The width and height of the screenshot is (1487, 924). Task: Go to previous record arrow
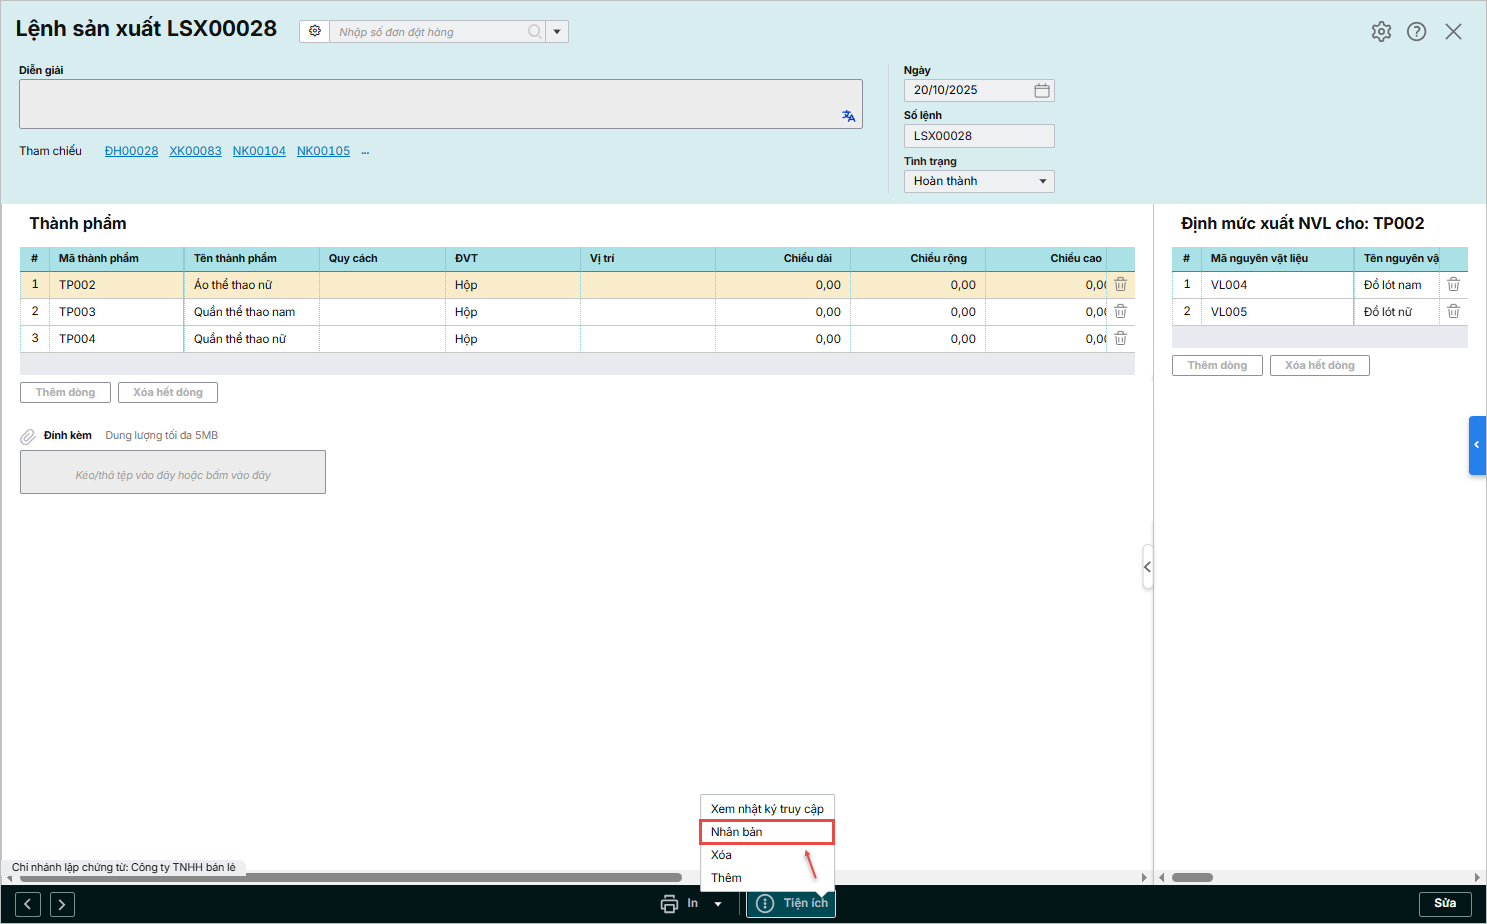(x=28, y=904)
